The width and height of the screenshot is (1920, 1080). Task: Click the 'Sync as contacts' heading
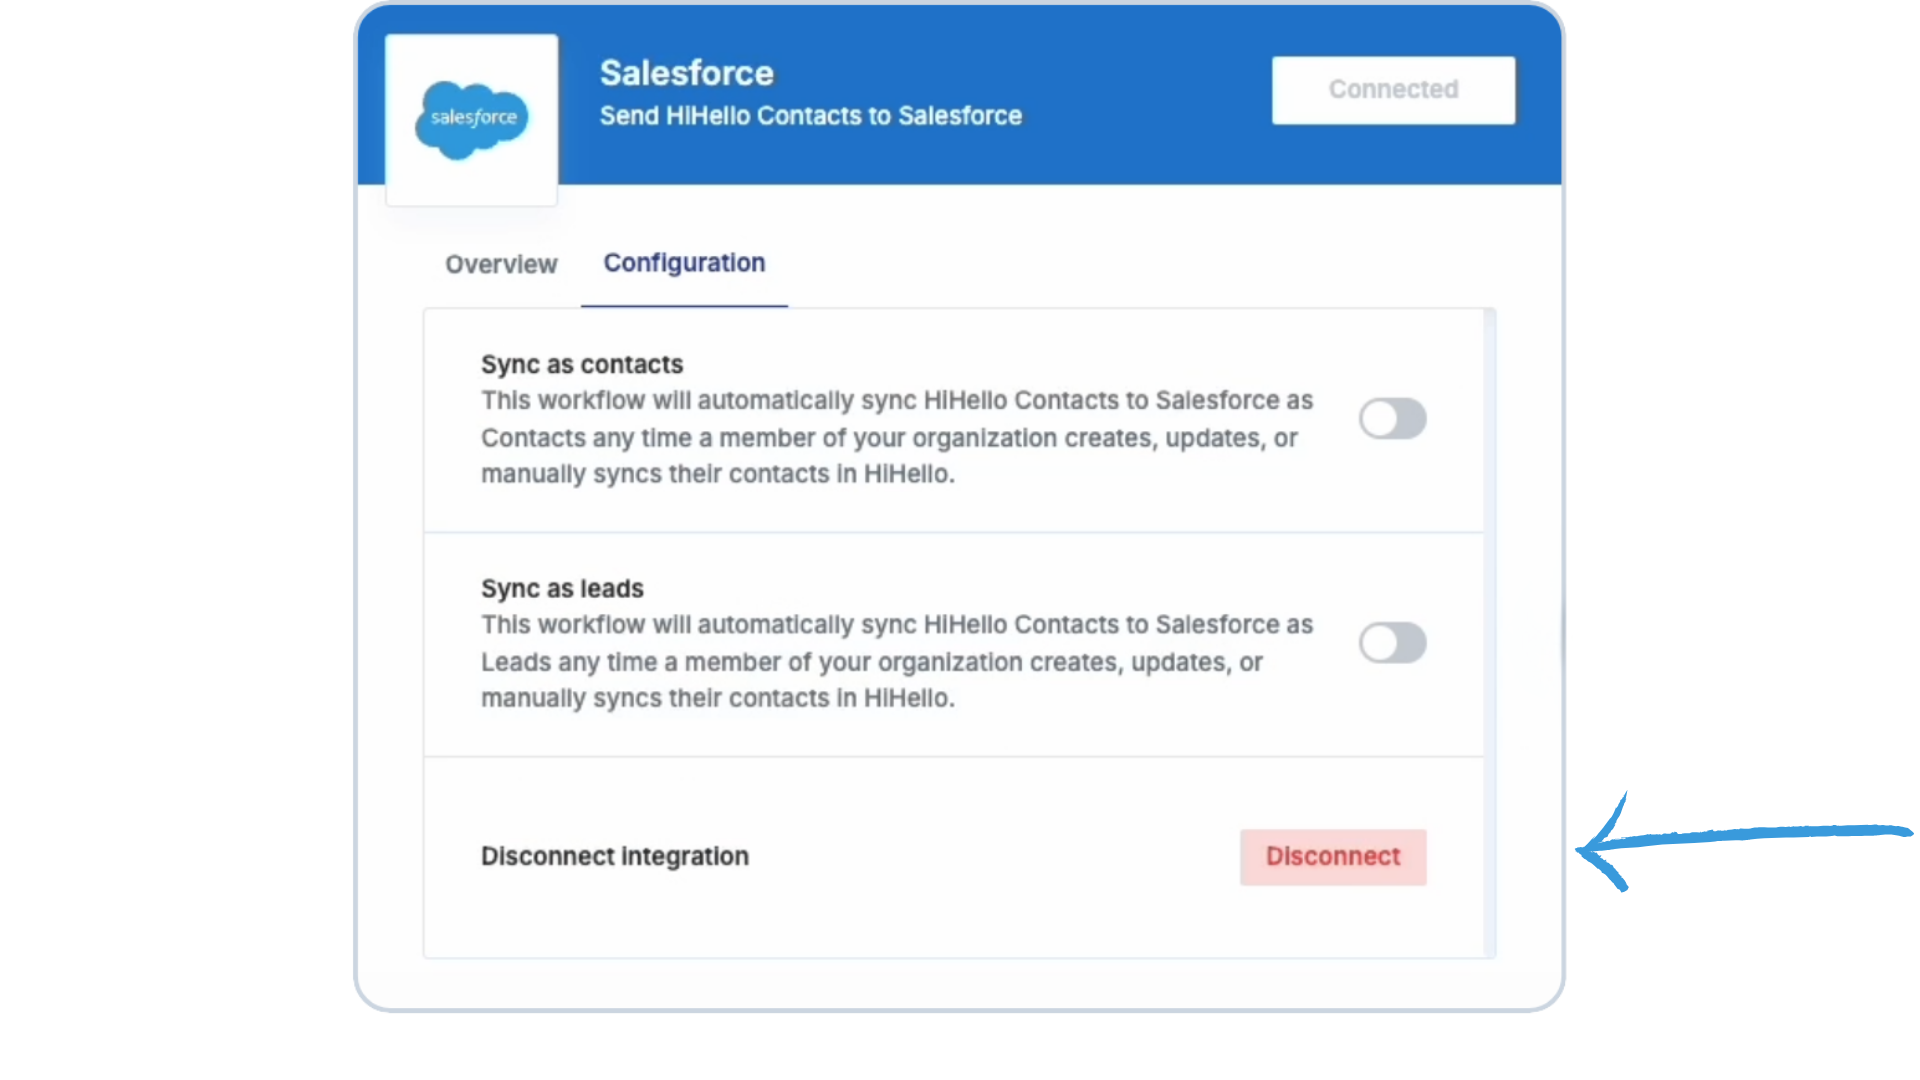582,364
